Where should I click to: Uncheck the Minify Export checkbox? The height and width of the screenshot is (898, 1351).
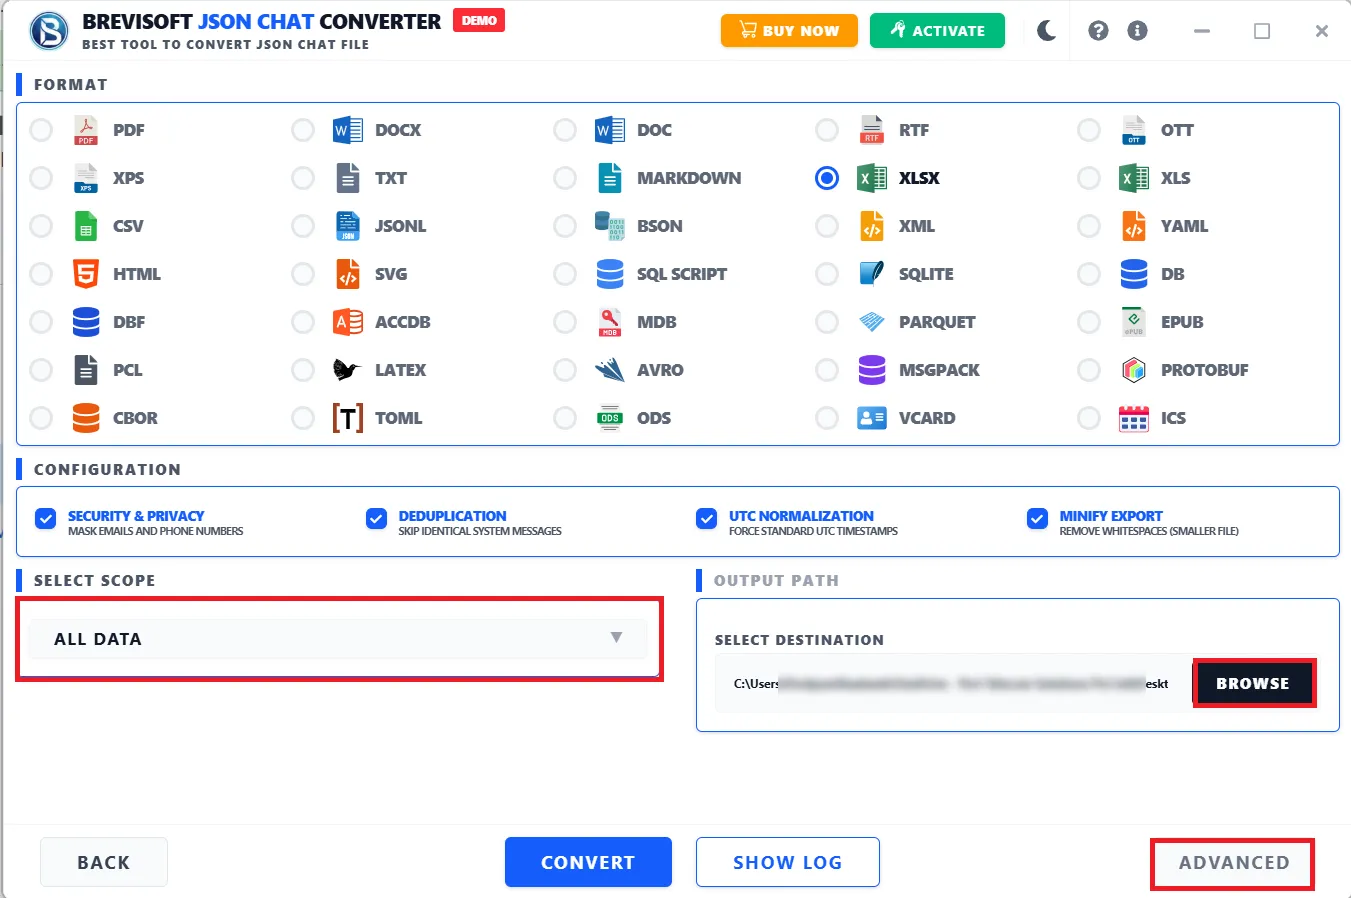click(1037, 518)
